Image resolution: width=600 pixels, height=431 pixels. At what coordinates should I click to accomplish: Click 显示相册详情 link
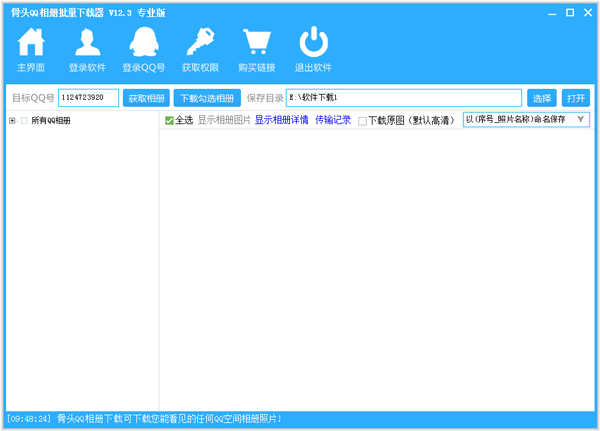click(x=282, y=120)
